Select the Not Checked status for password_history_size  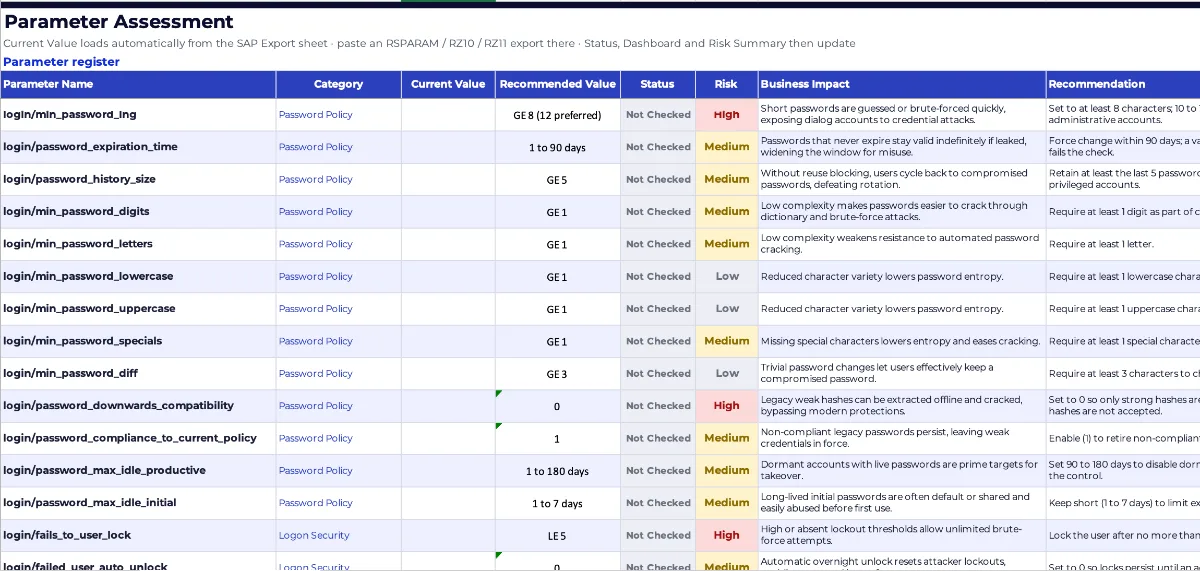point(658,179)
